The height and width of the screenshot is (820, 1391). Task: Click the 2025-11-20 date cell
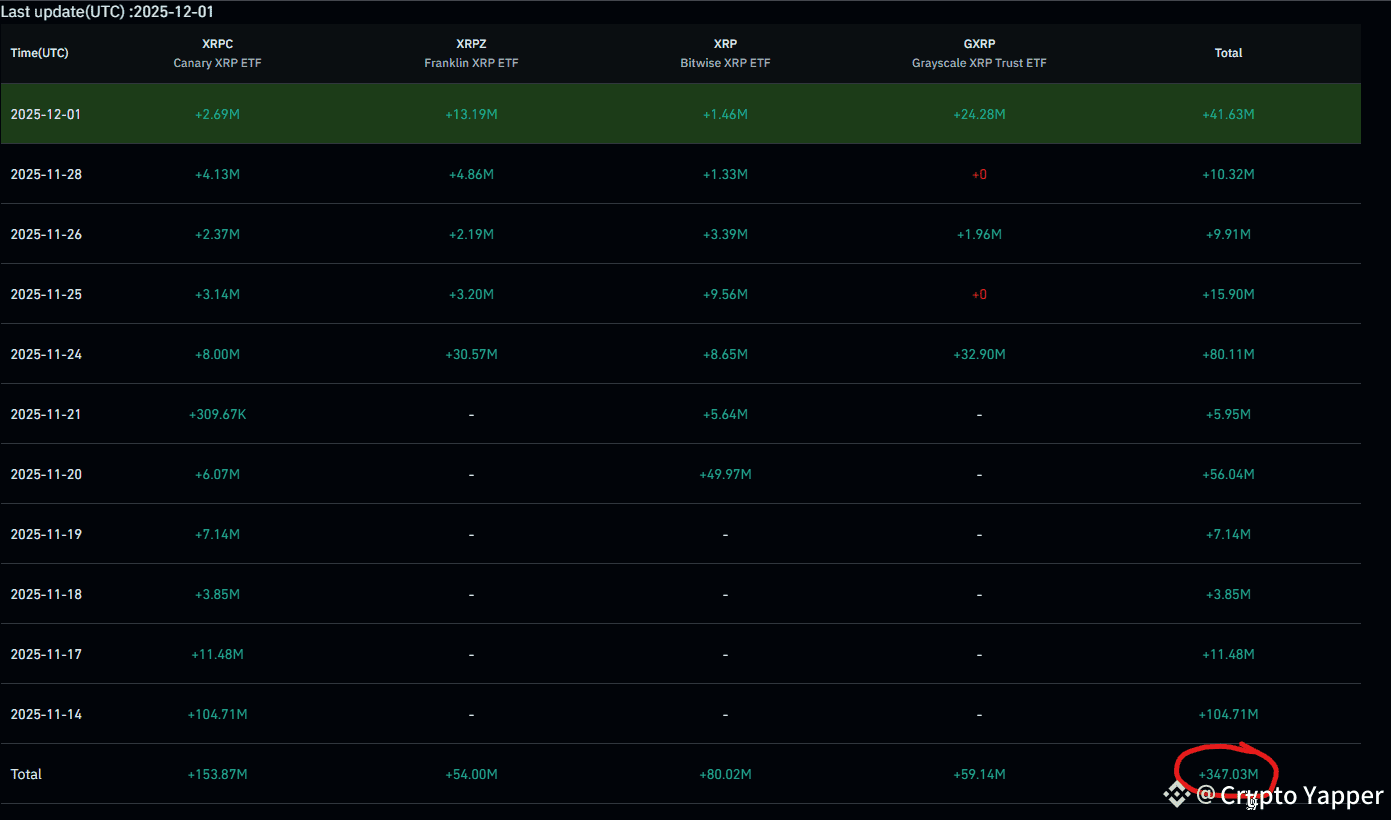point(46,474)
